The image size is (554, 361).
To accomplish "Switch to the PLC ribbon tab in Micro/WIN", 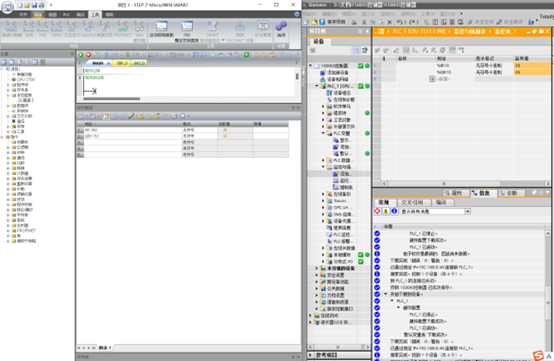I will [66, 14].
